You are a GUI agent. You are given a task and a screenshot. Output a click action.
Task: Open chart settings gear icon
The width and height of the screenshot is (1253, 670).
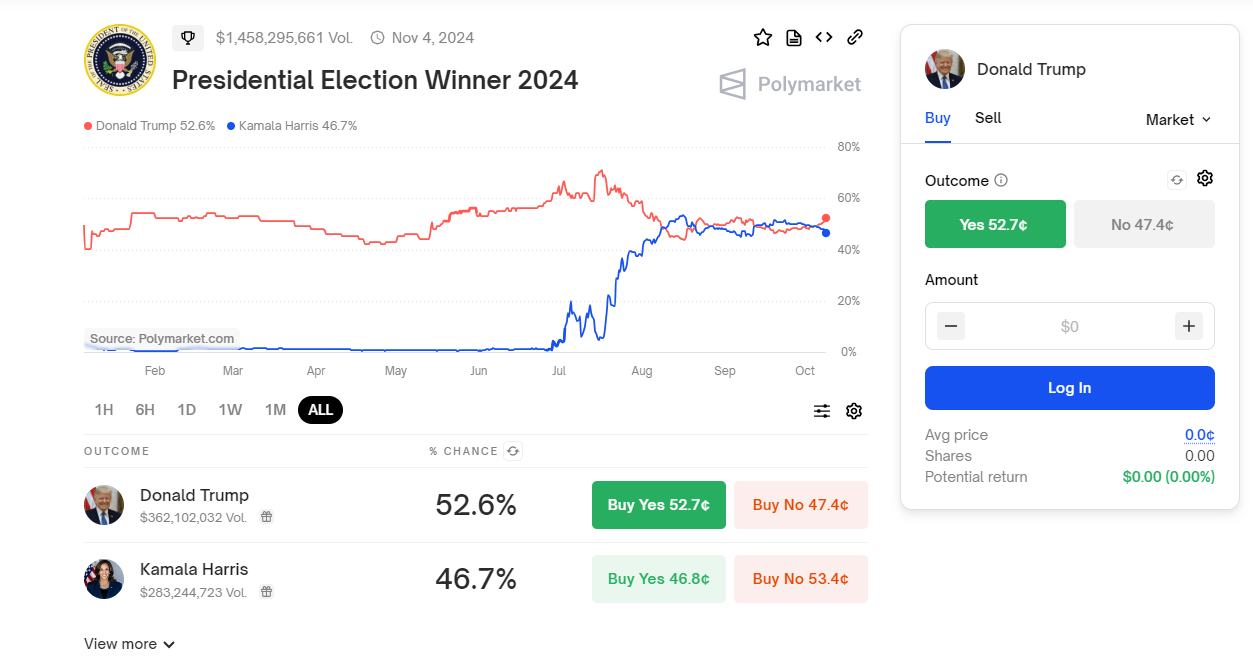[x=854, y=411]
